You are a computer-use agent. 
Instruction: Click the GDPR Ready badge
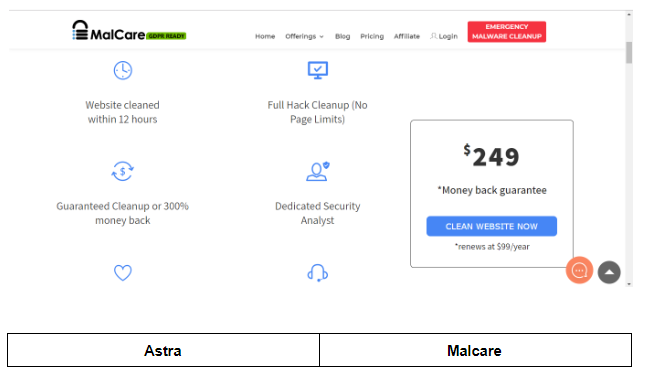[x=166, y=36]
